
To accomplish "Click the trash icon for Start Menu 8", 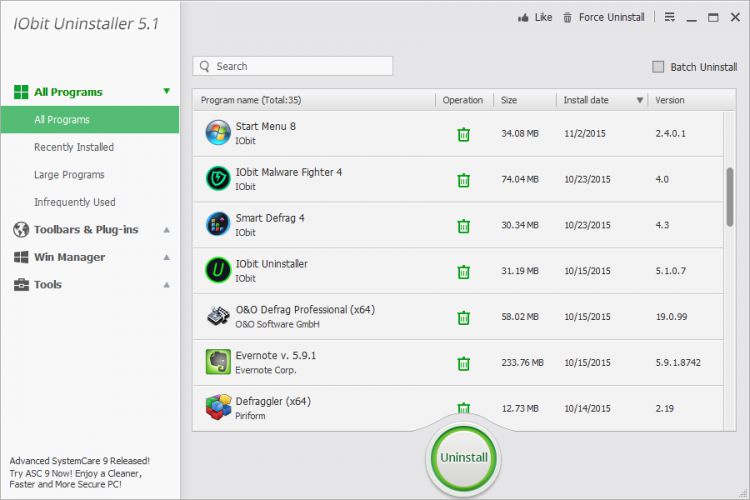I will (x=463, y=134).
